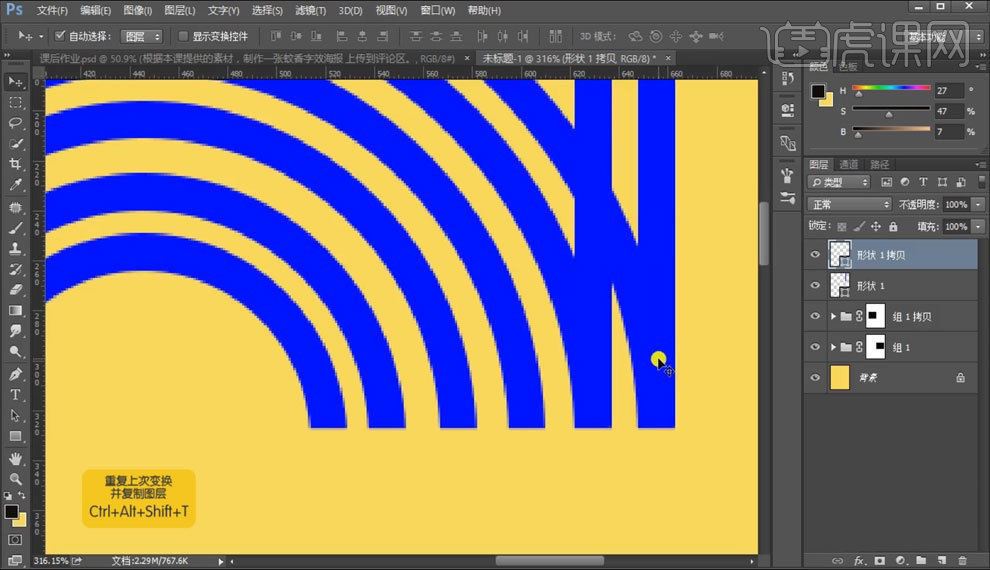Click the foreground color swatch in toolbar
Screen dimensions: 990x570
coord(11,512)
